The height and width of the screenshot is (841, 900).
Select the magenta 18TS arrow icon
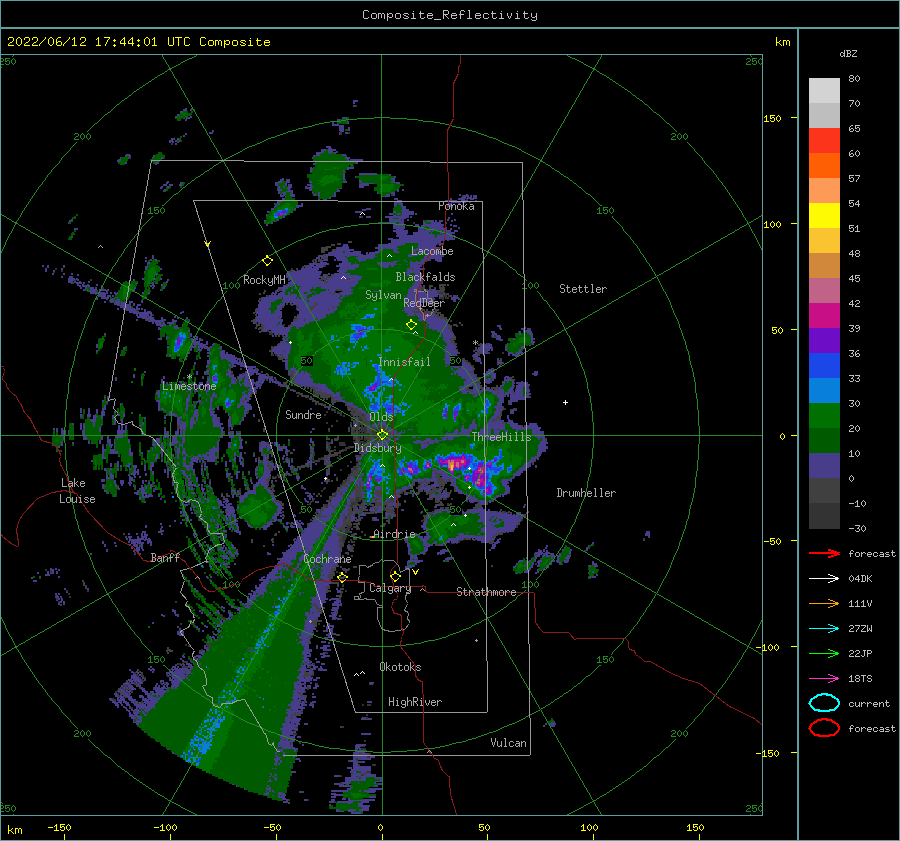(x=824, y=679)
